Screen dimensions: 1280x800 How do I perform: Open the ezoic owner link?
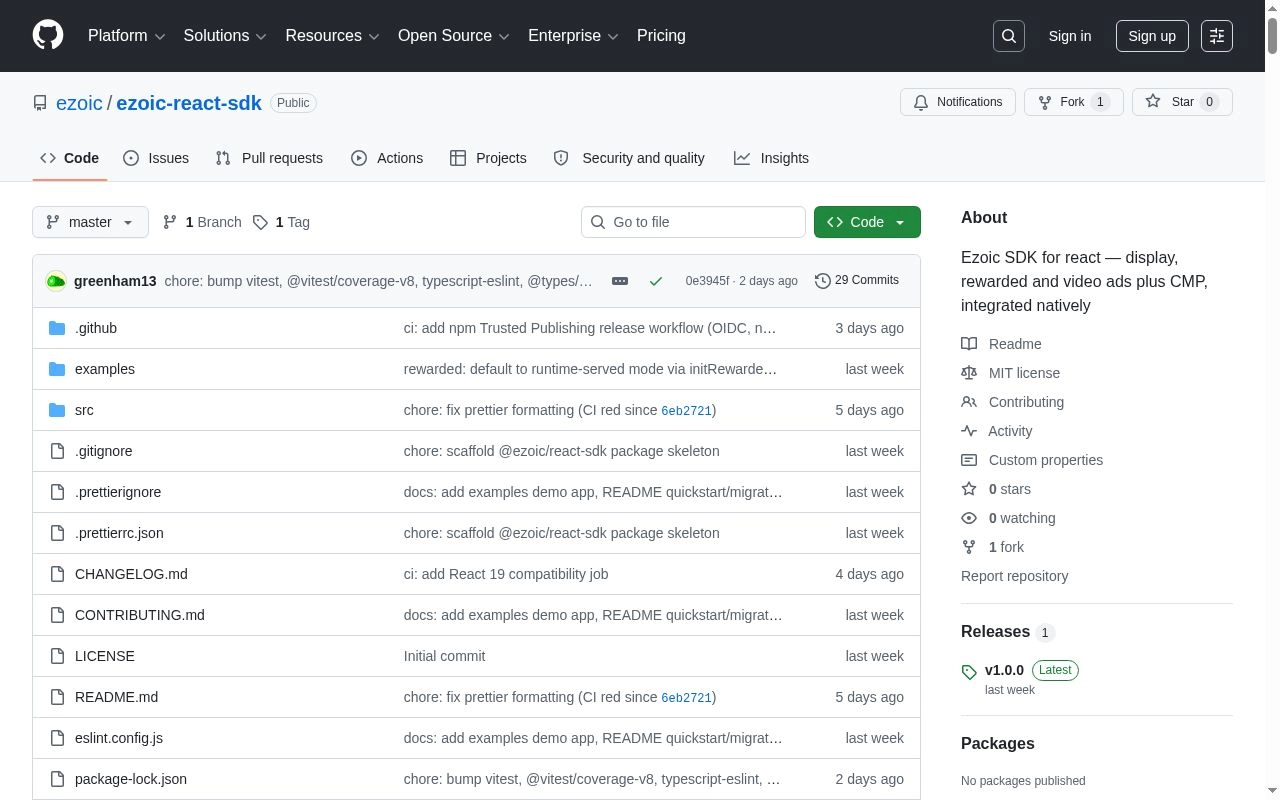pos(79,103)
